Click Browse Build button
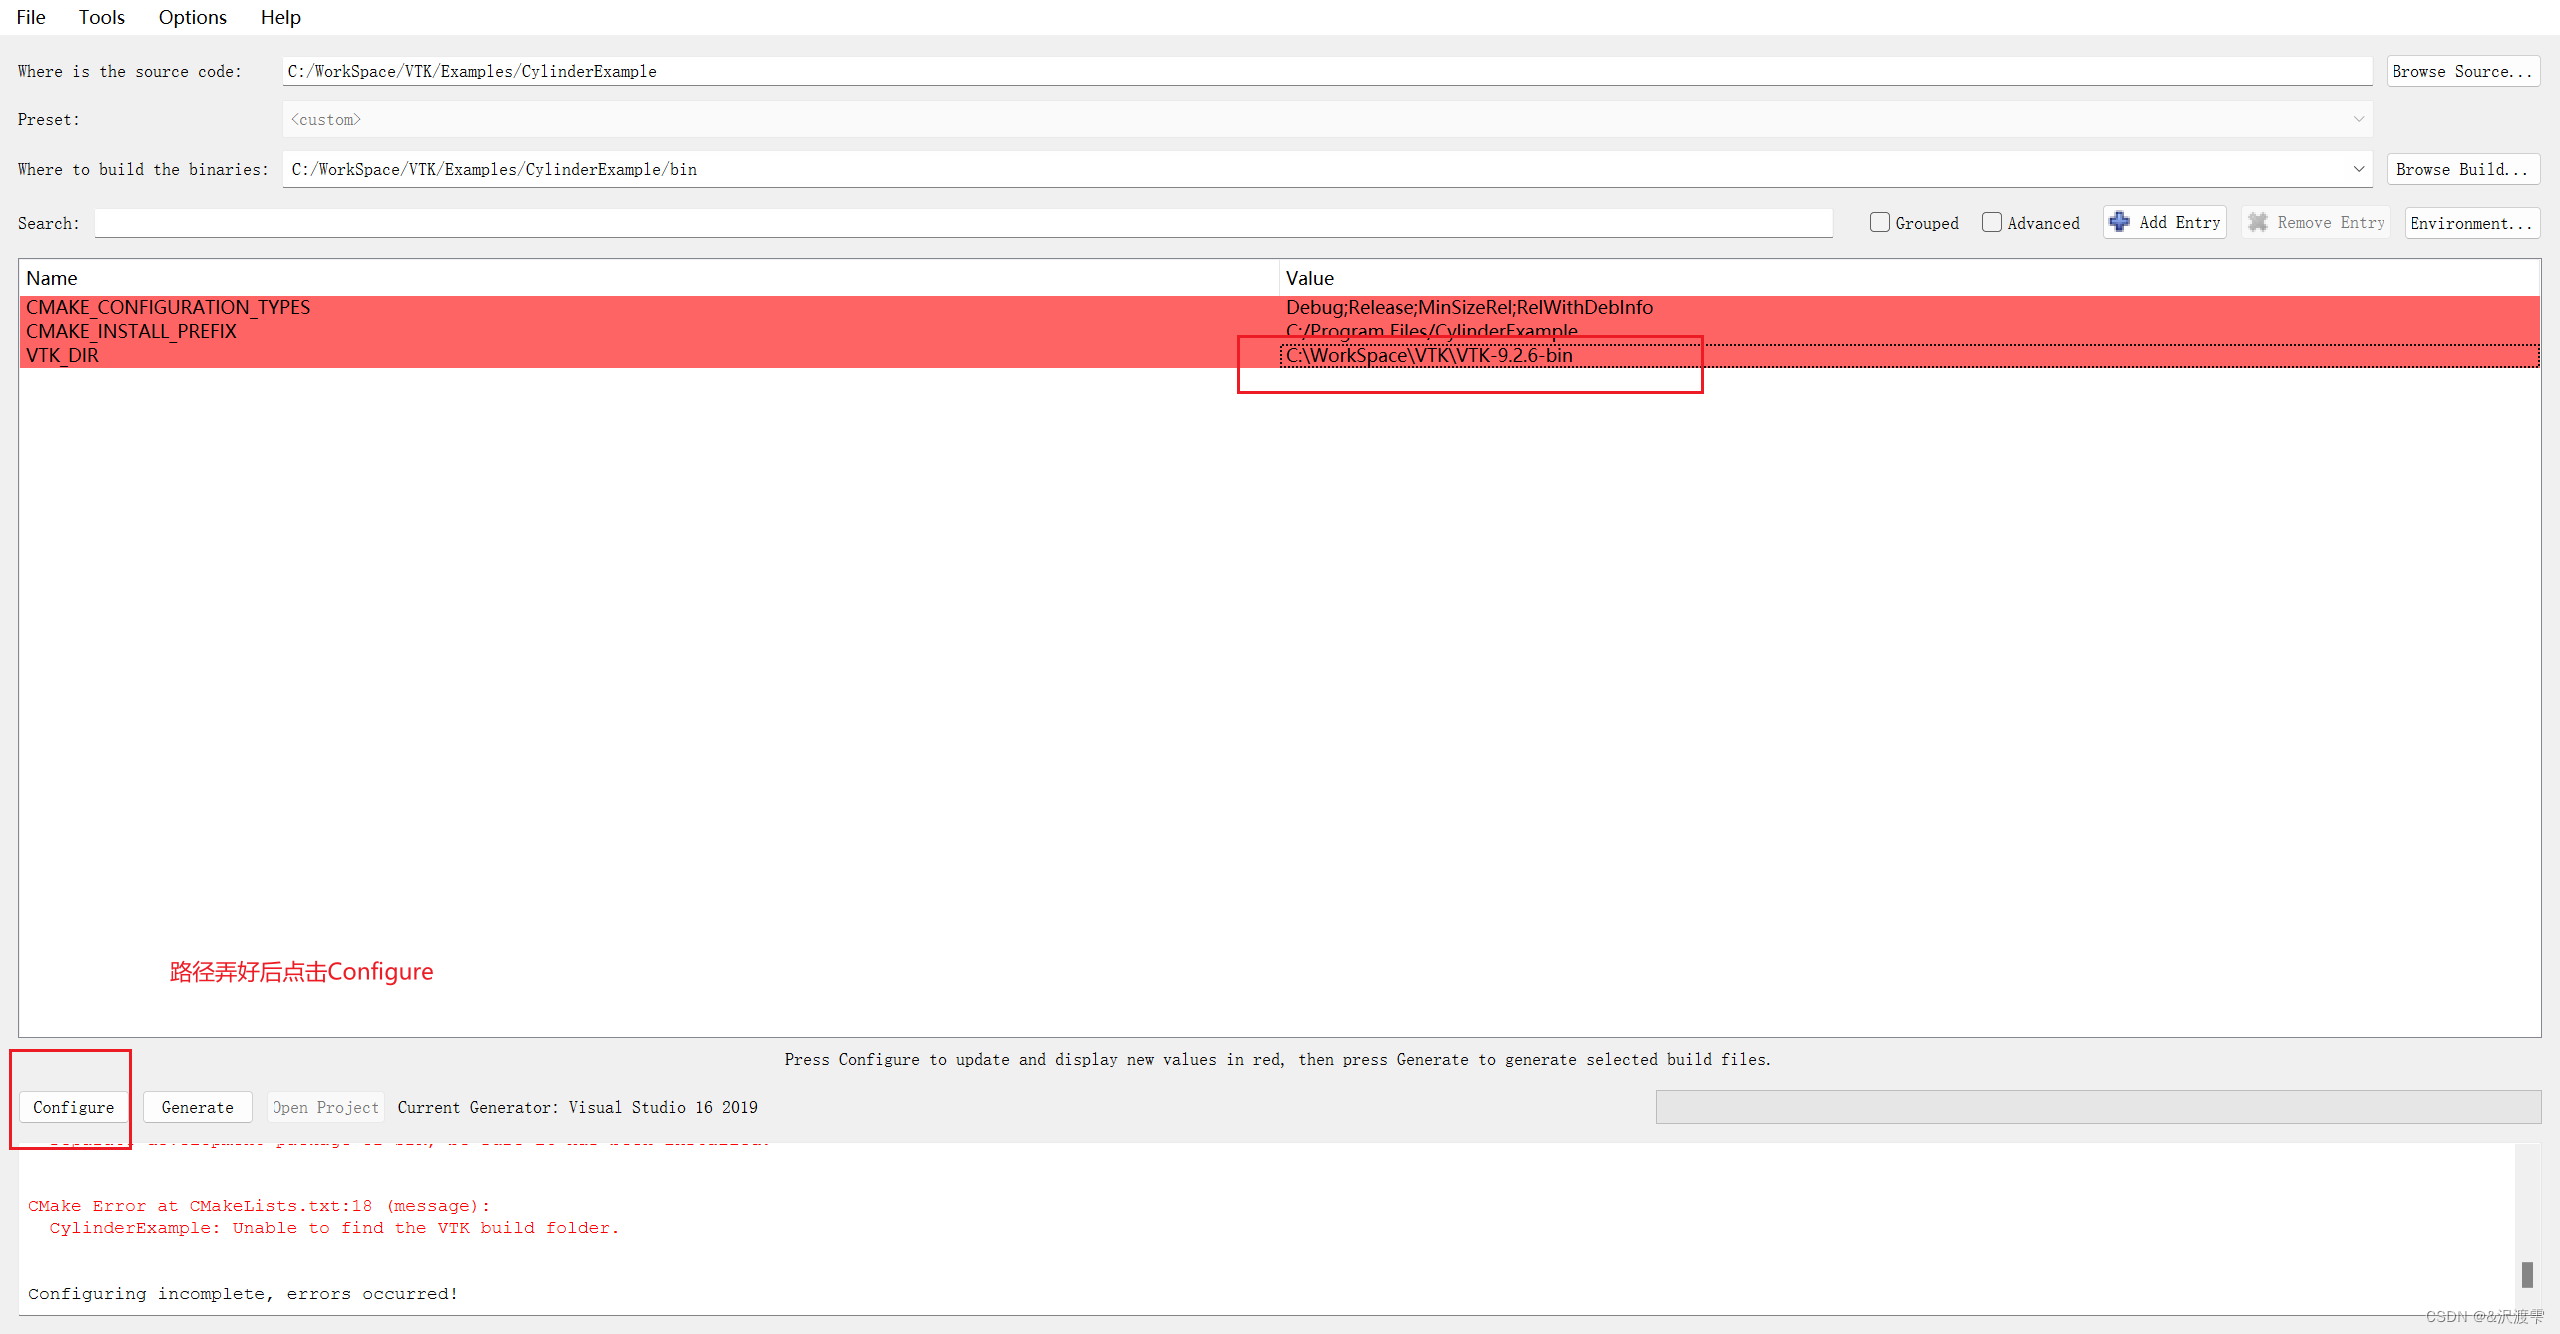2560x1334 pixels. [x=2462, y=168]
